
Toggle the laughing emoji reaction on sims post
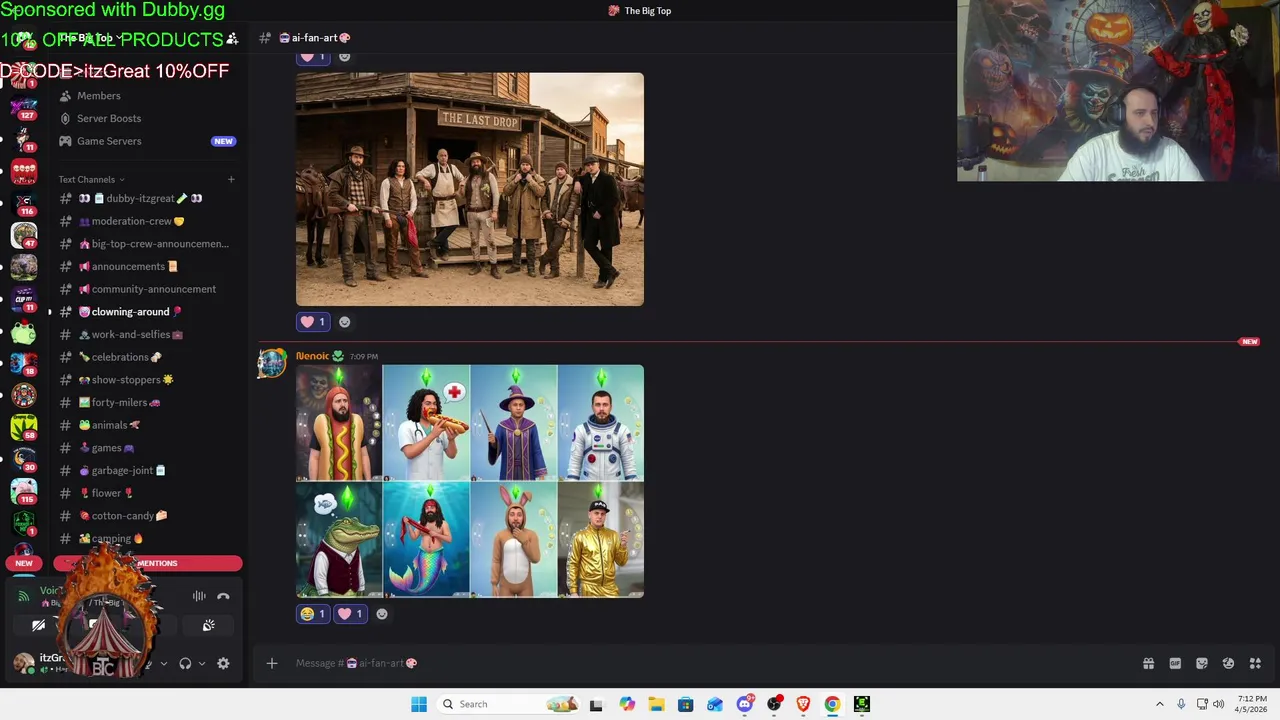click(x=313, y=614)
